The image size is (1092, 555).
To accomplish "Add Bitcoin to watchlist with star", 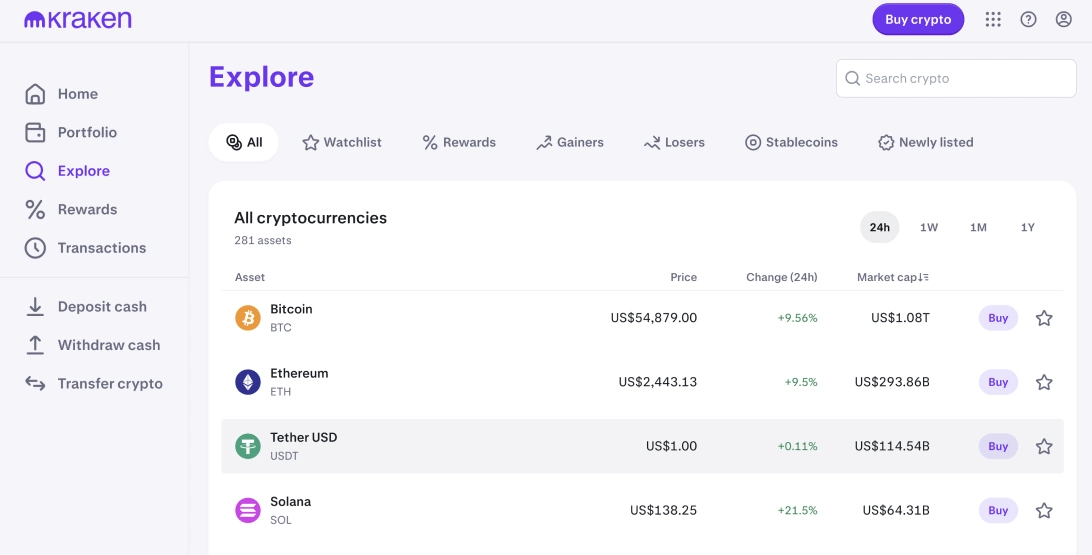I will (1044, 318).
